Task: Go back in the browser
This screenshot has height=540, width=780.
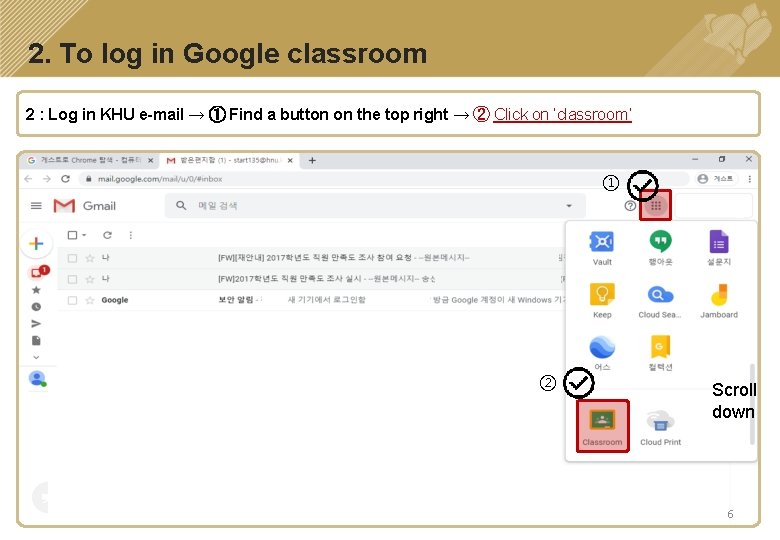Action: (28, 179)
